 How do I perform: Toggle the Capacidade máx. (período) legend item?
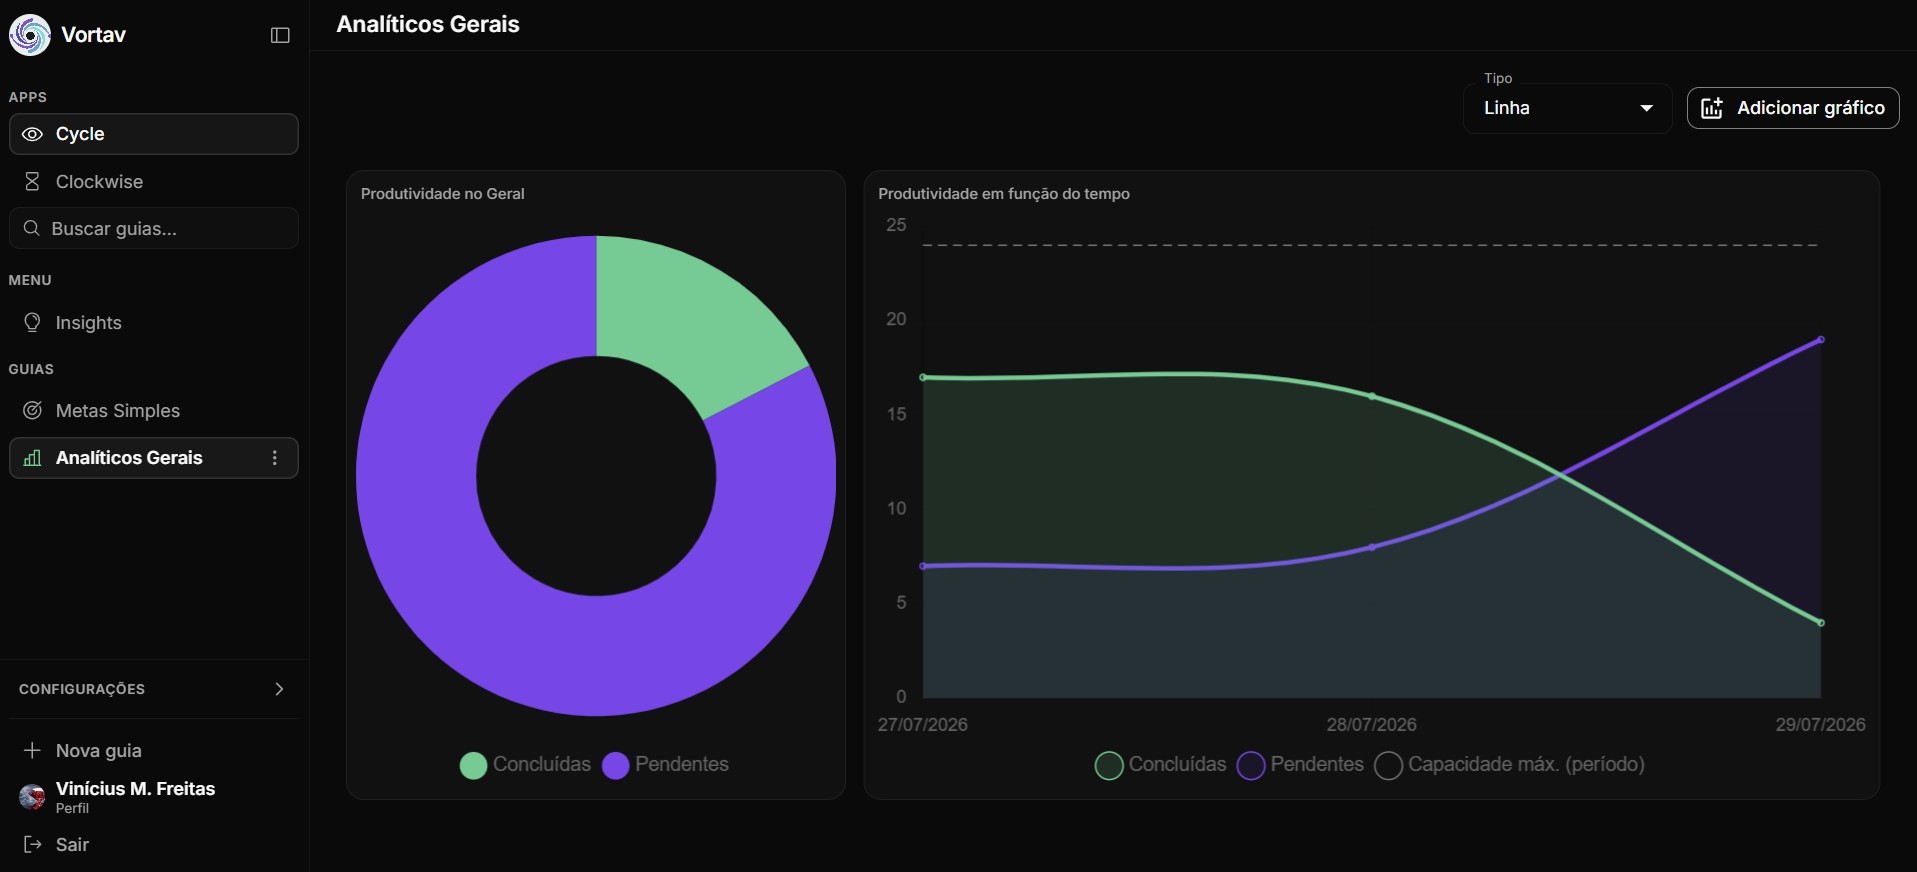(x=1510, y=765)
